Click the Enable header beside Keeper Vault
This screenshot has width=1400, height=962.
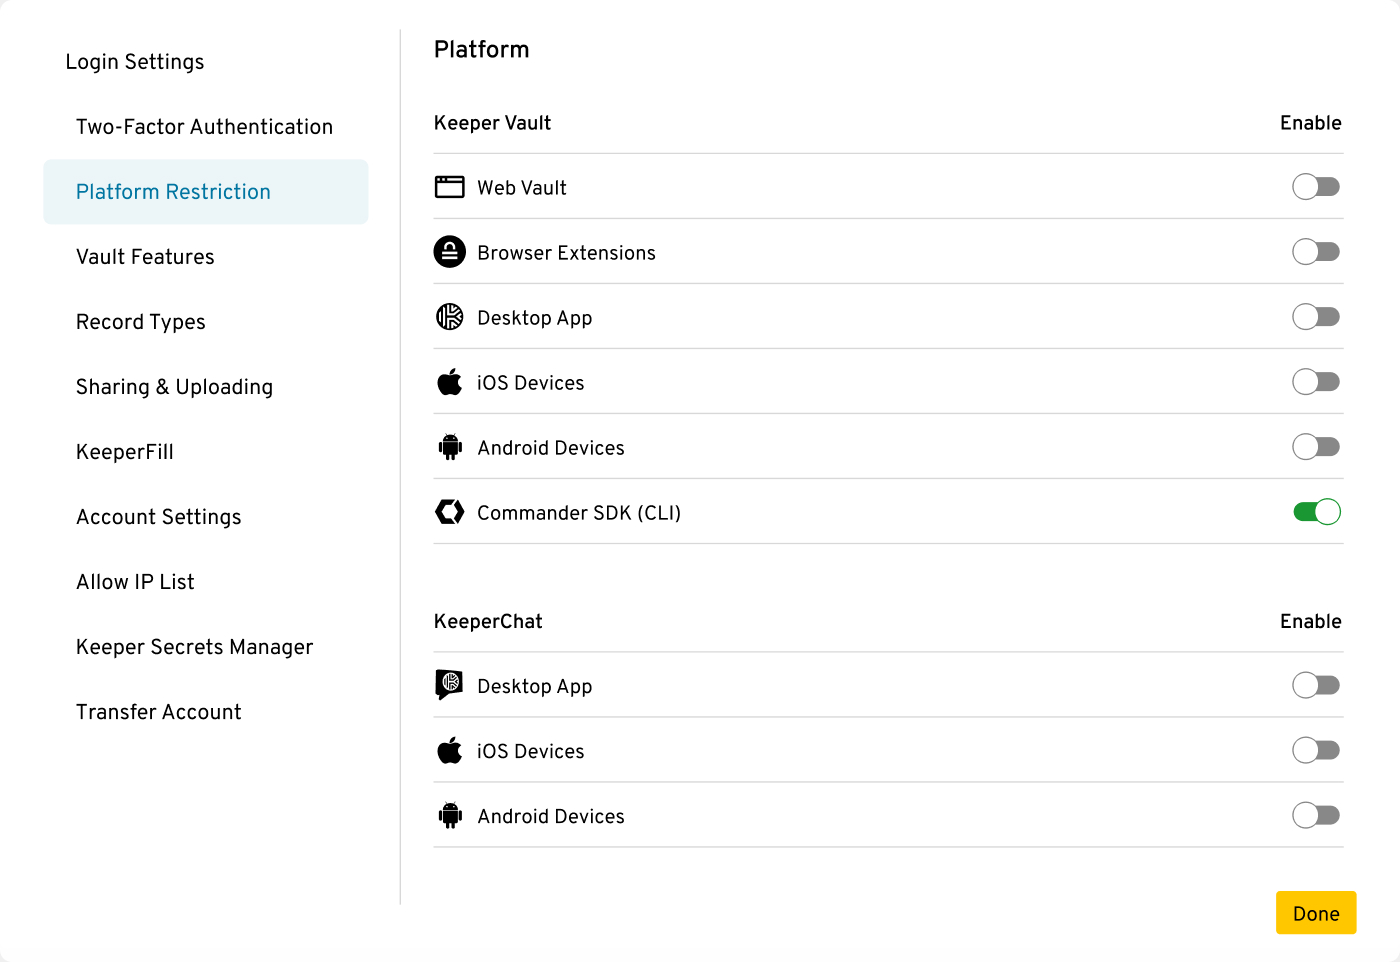click(1311, 123)
